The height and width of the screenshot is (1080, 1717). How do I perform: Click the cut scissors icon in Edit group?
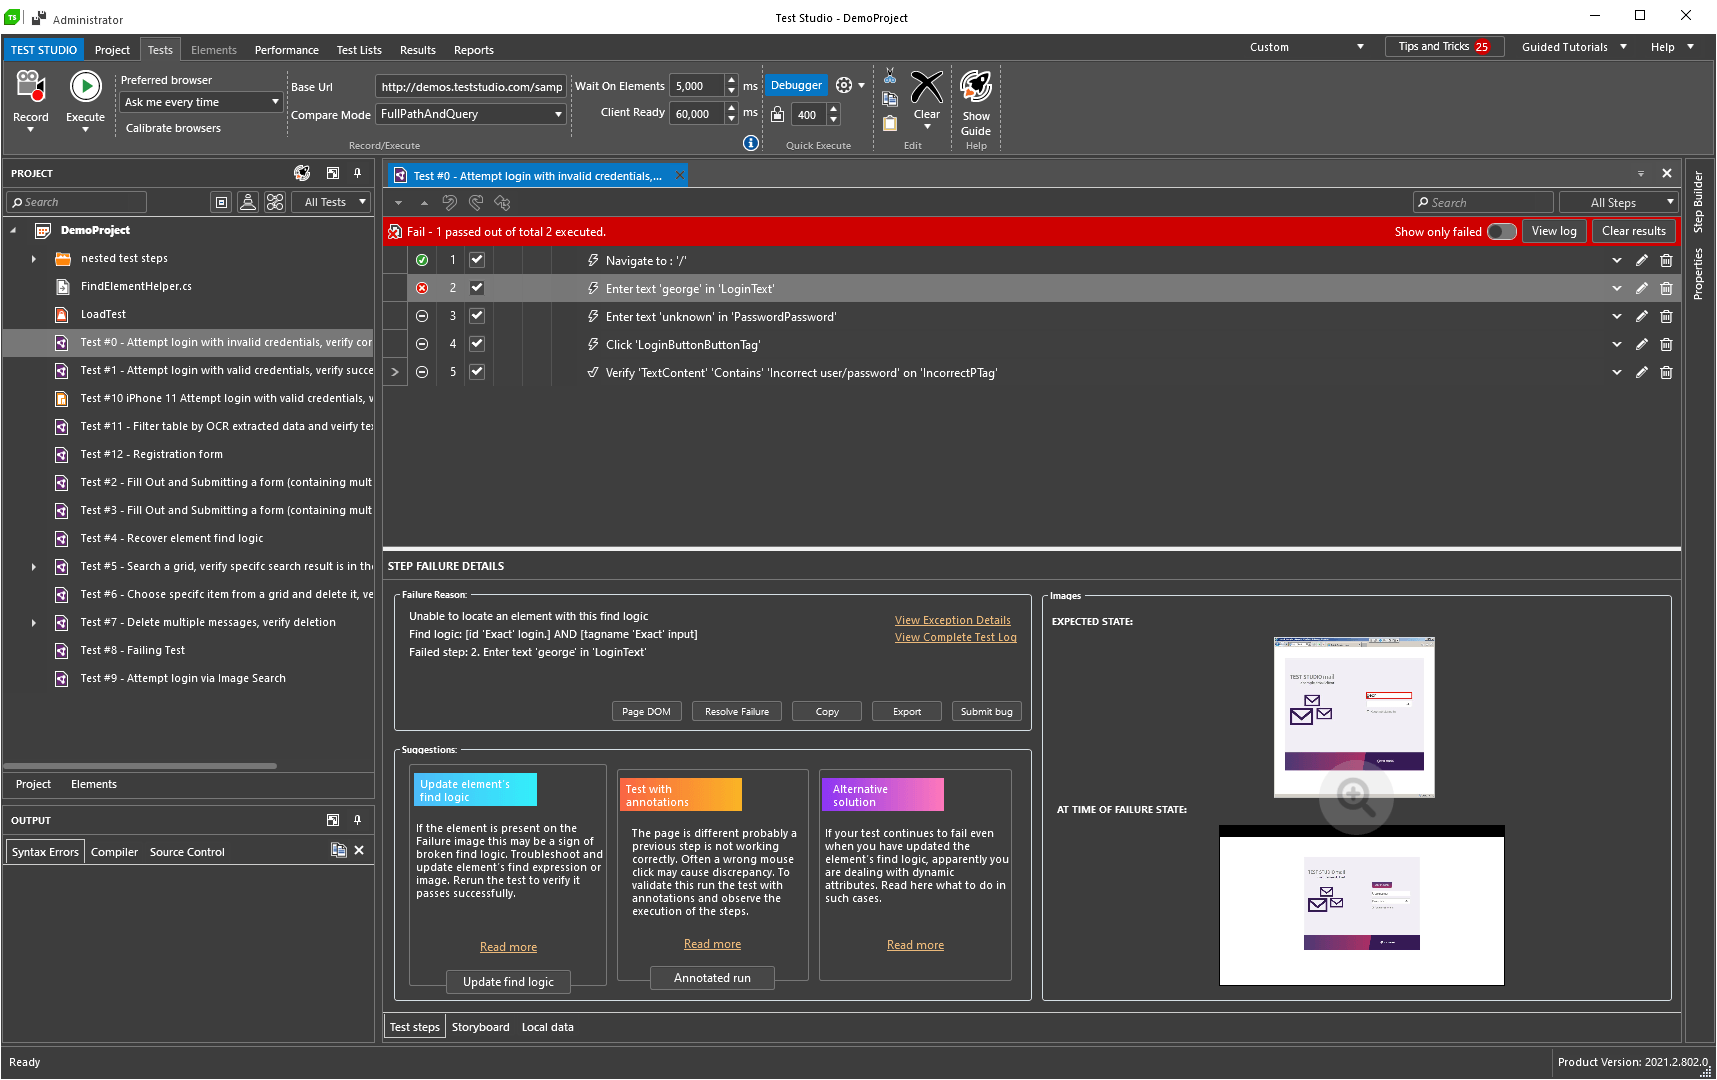point(890,76)
